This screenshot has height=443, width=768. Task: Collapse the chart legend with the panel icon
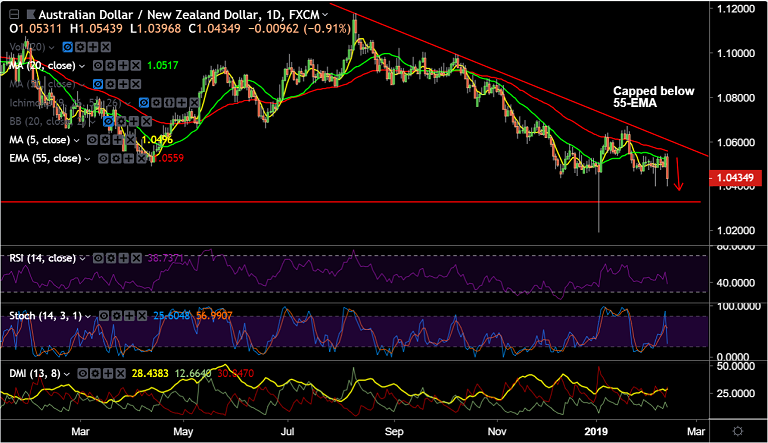tap(15, 15)
